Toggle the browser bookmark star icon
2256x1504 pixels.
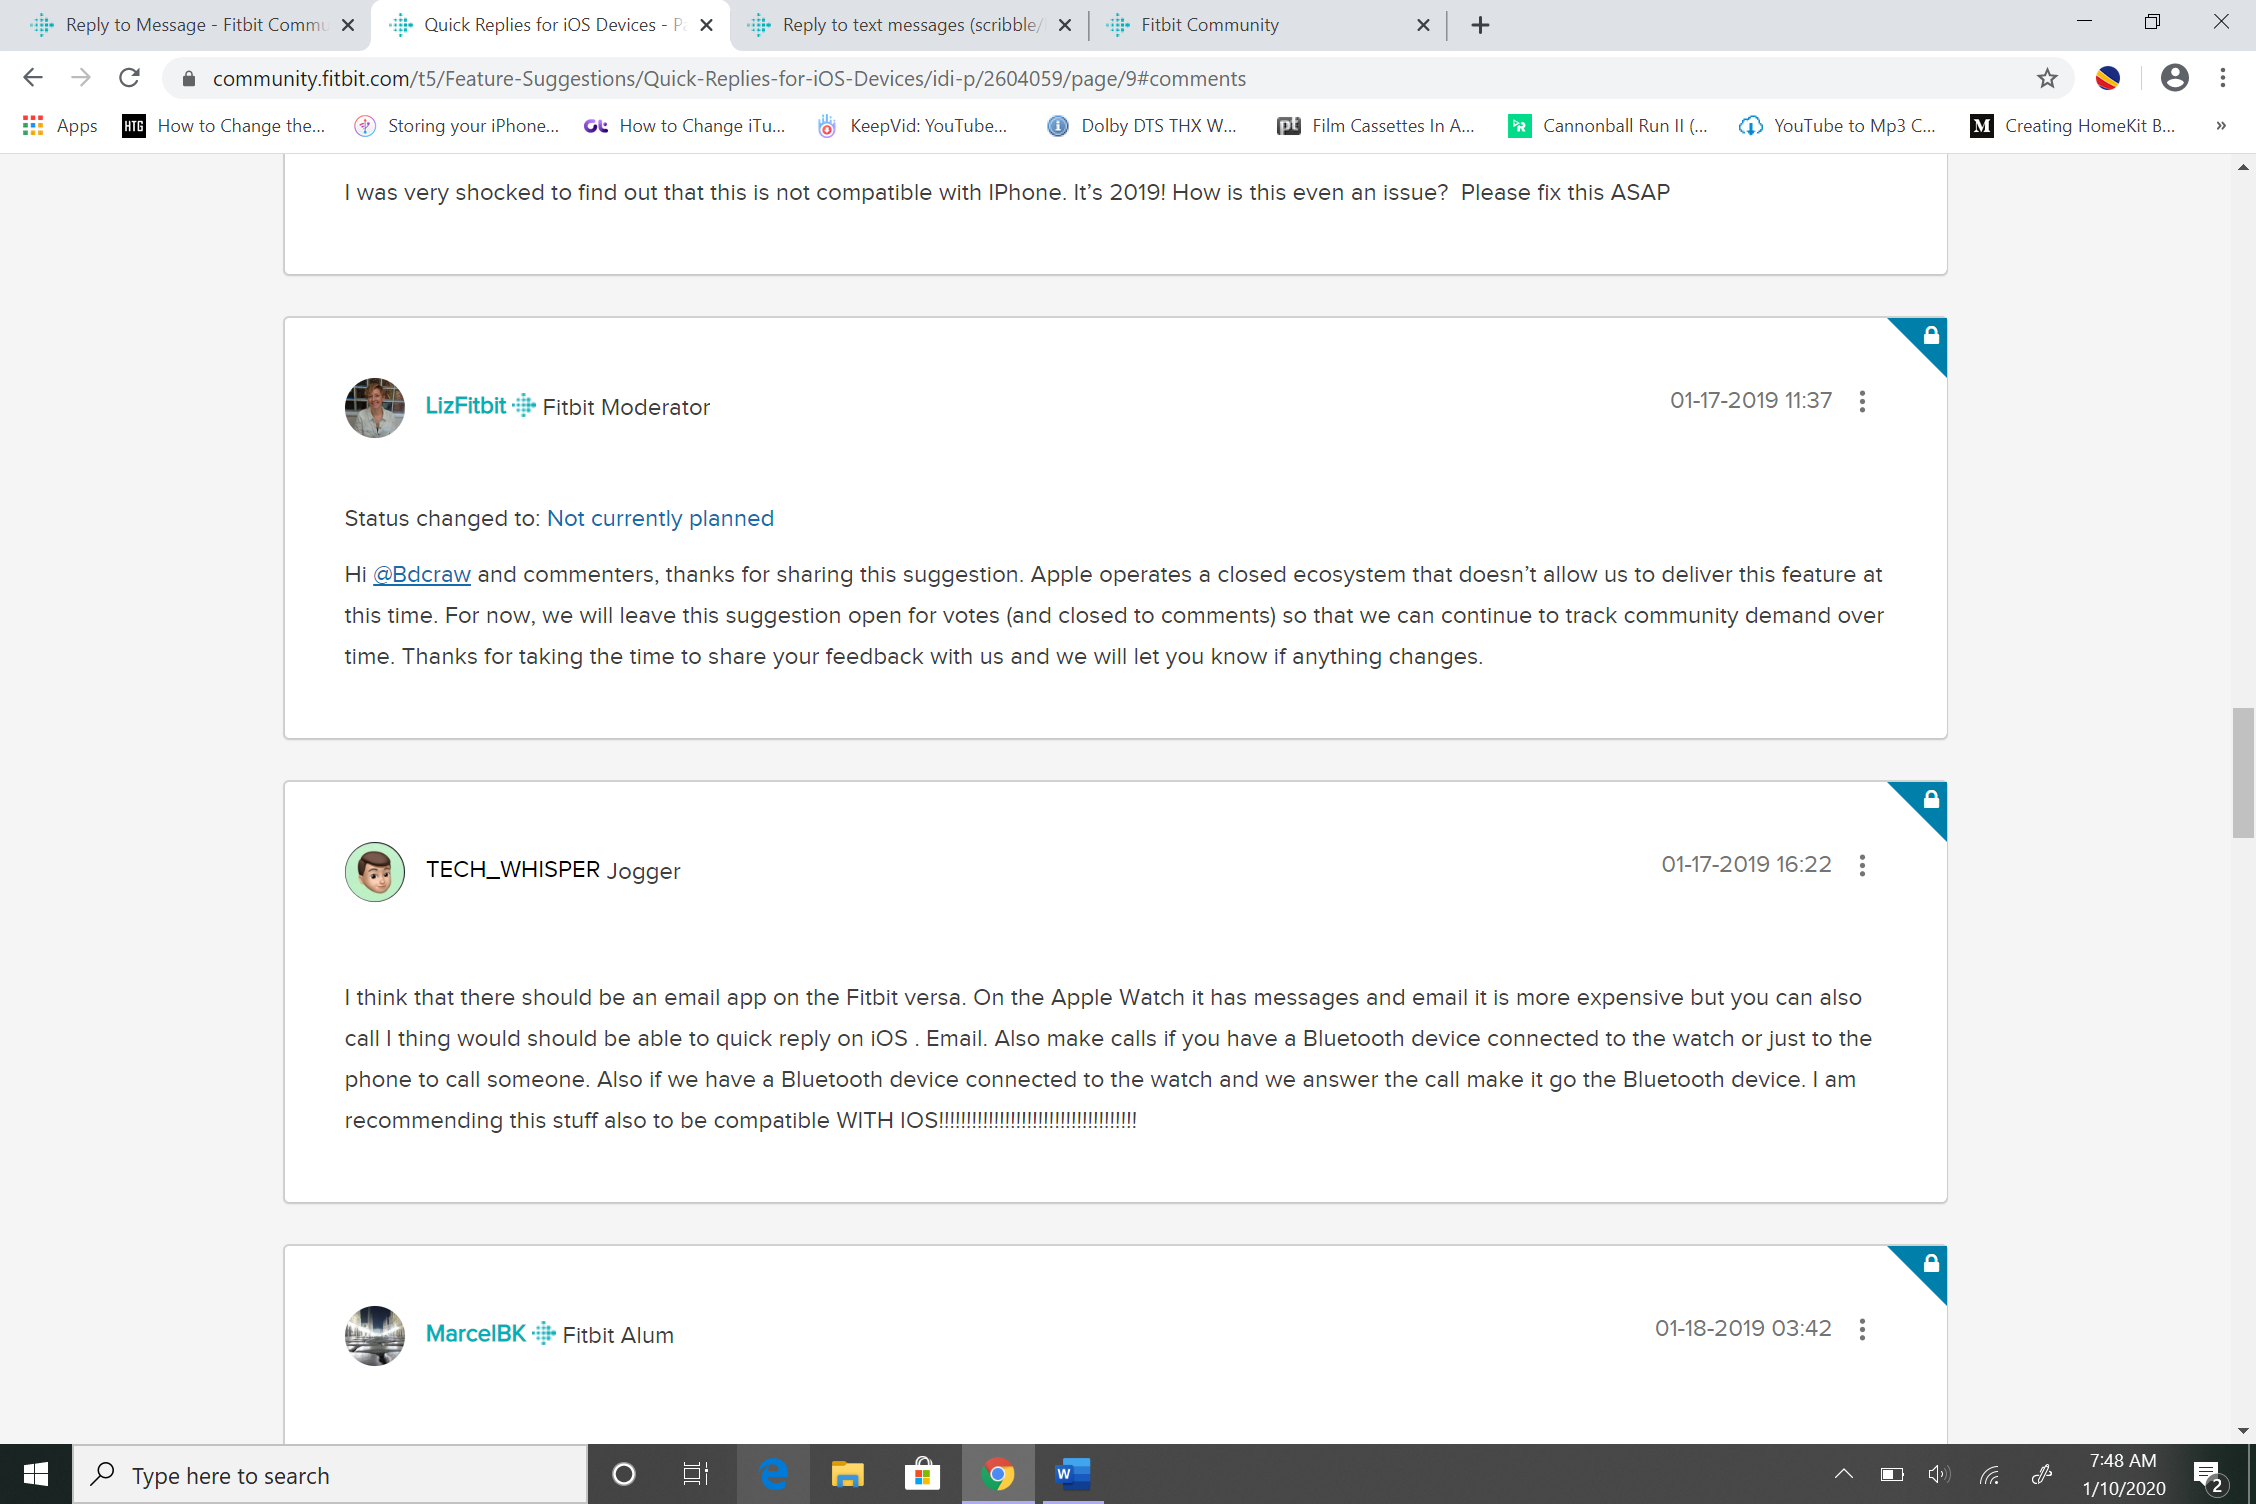coord(2048,79)
